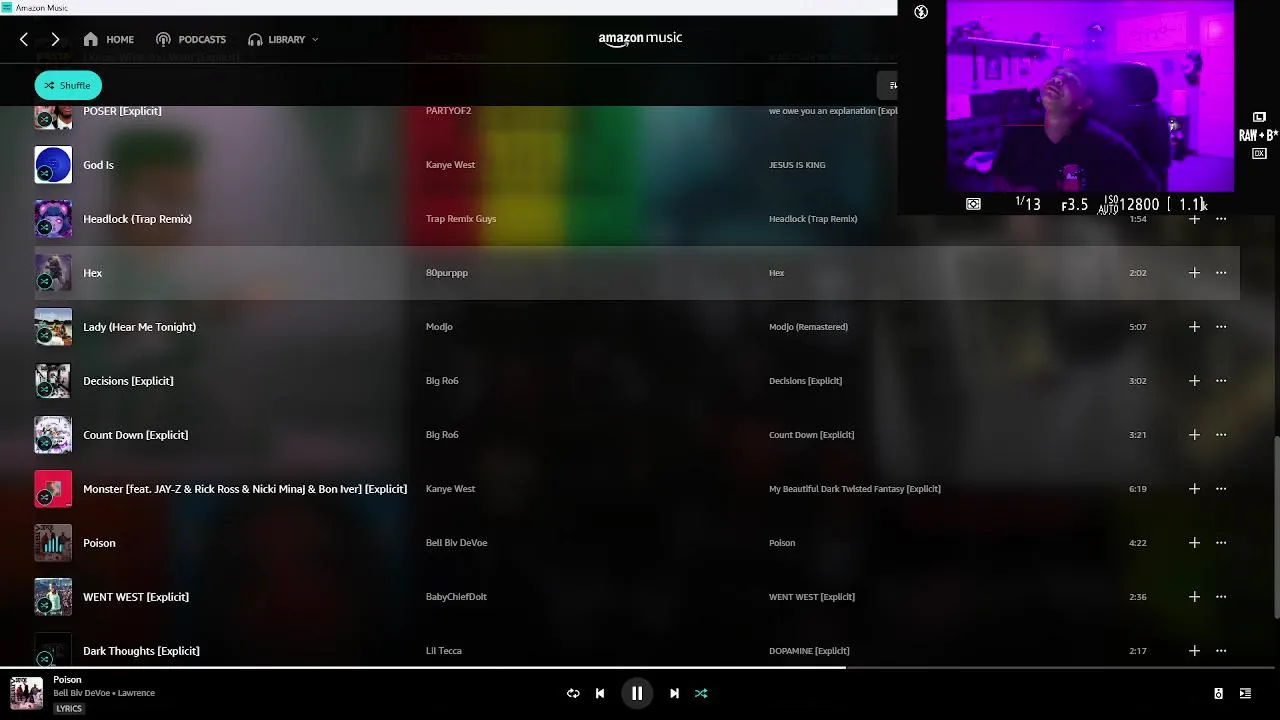Add Decisions [Explicit] with plus icon
1280x720 pixels.
[x=1194, y=381]
